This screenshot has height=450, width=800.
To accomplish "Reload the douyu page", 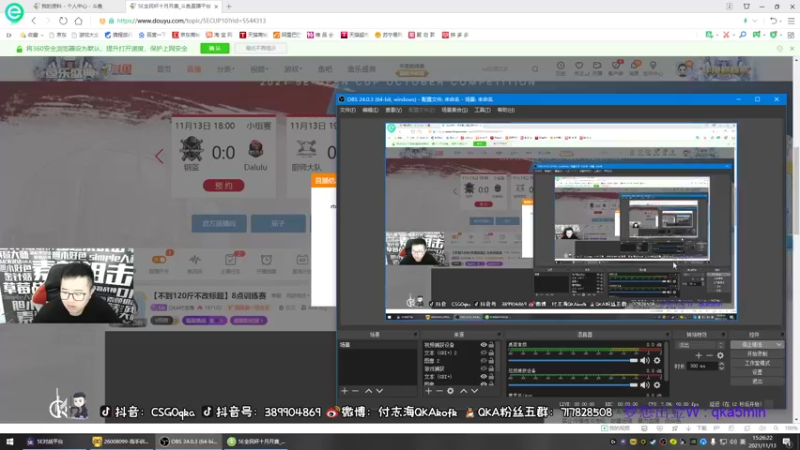I will pos(63,21).
